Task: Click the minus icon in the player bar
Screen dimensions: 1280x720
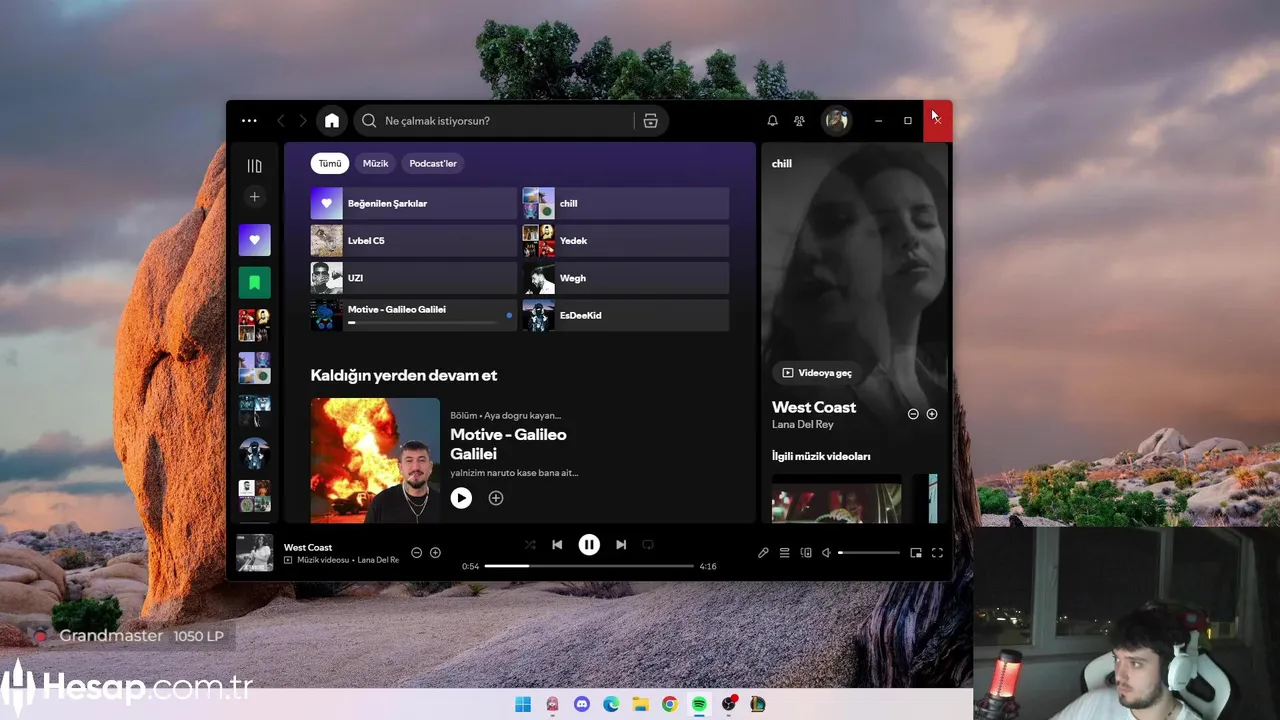Action: coord(417,553)
